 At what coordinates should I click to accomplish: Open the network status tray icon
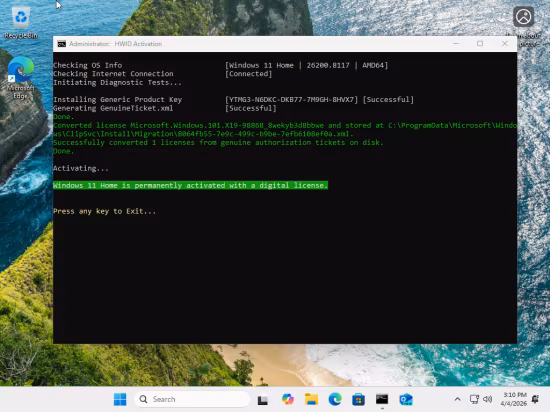pos(474,399)
